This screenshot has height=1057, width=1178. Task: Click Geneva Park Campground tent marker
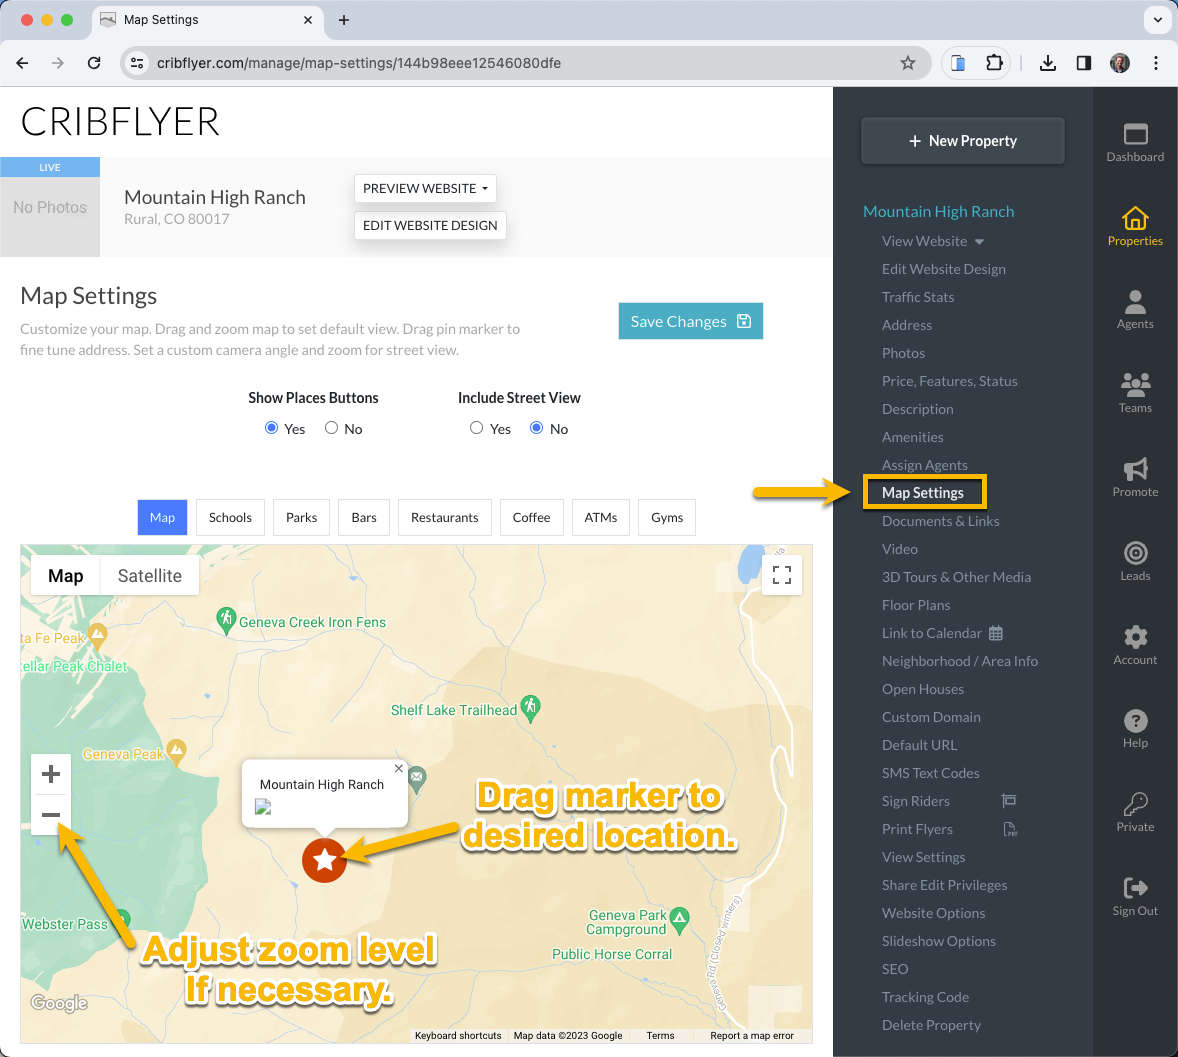[679, 920]
